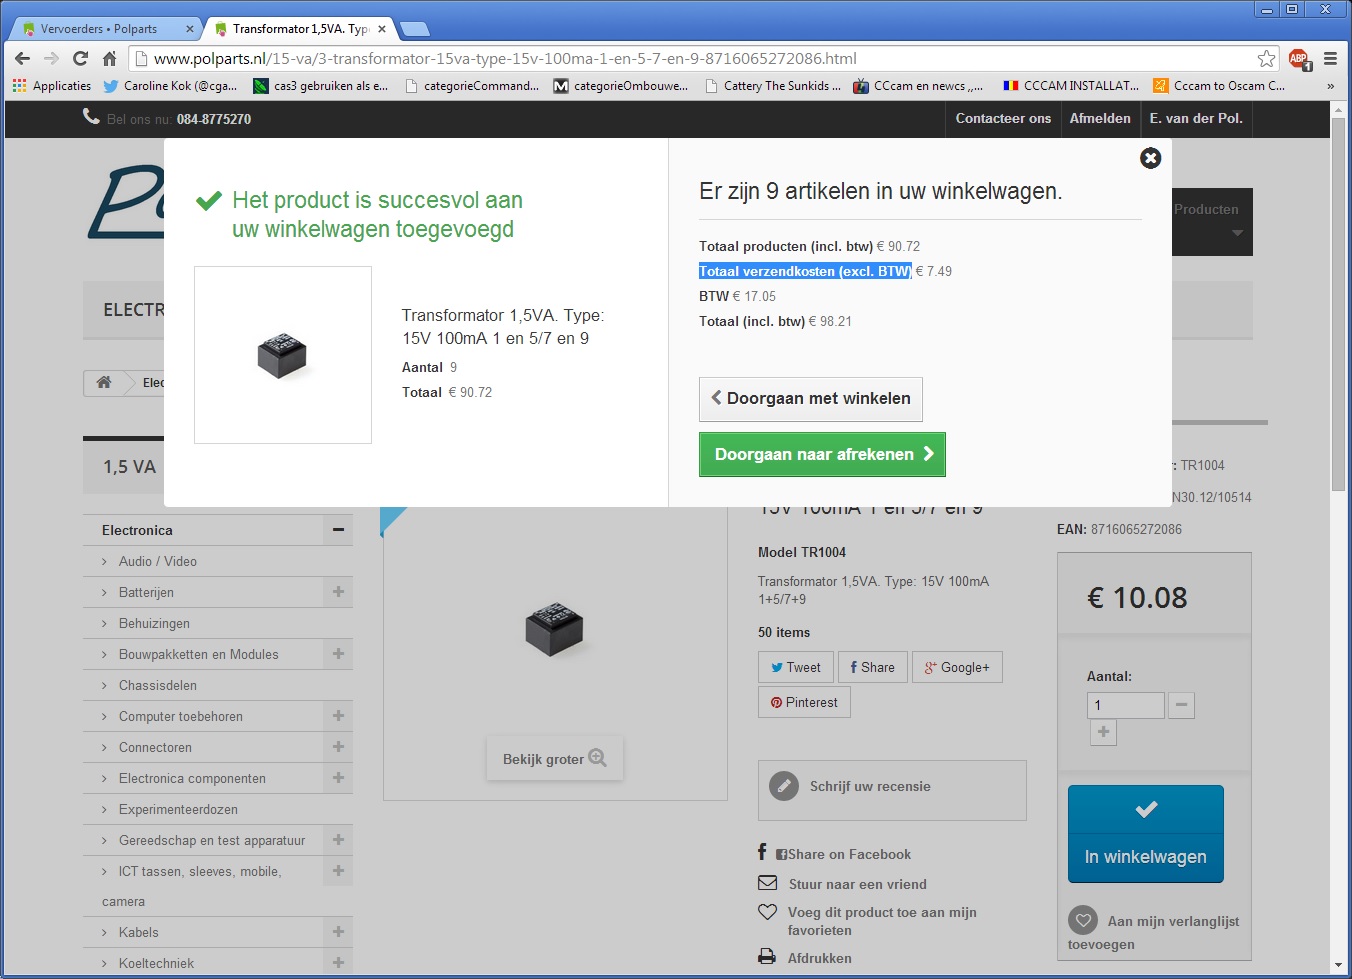The image size is (1352, 979).
Task: Click the page scrollbar up arrow
Action: point(1338,110)
